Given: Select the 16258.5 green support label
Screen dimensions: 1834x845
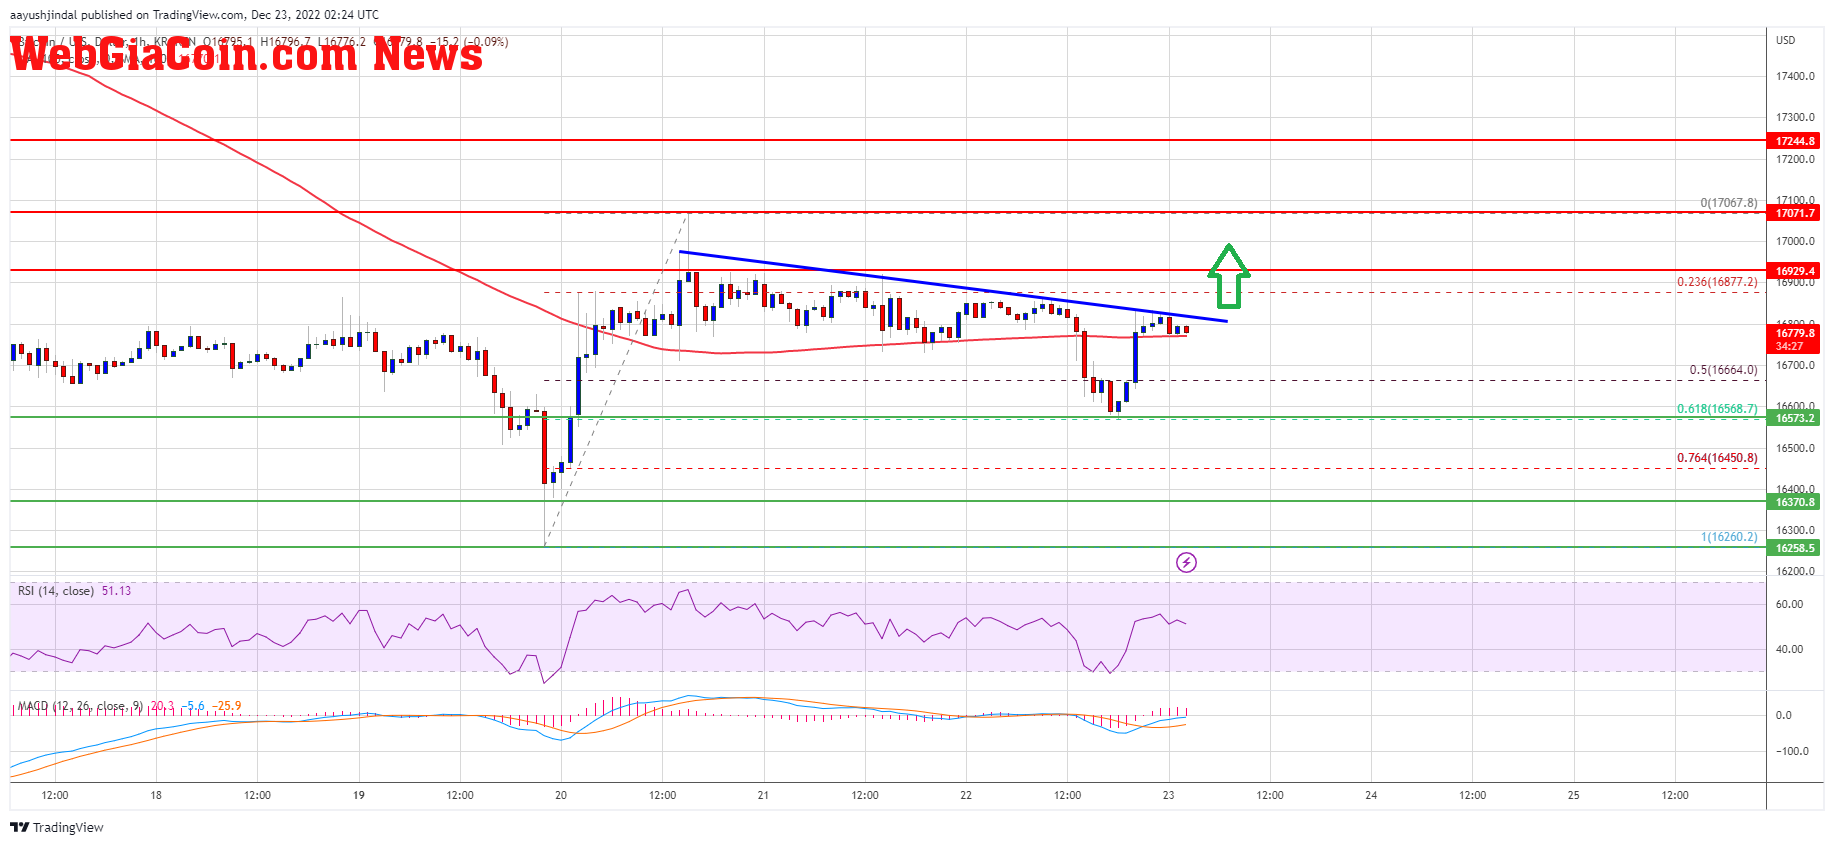Looking at the screenshot, I should click(x=1795, y=548).
